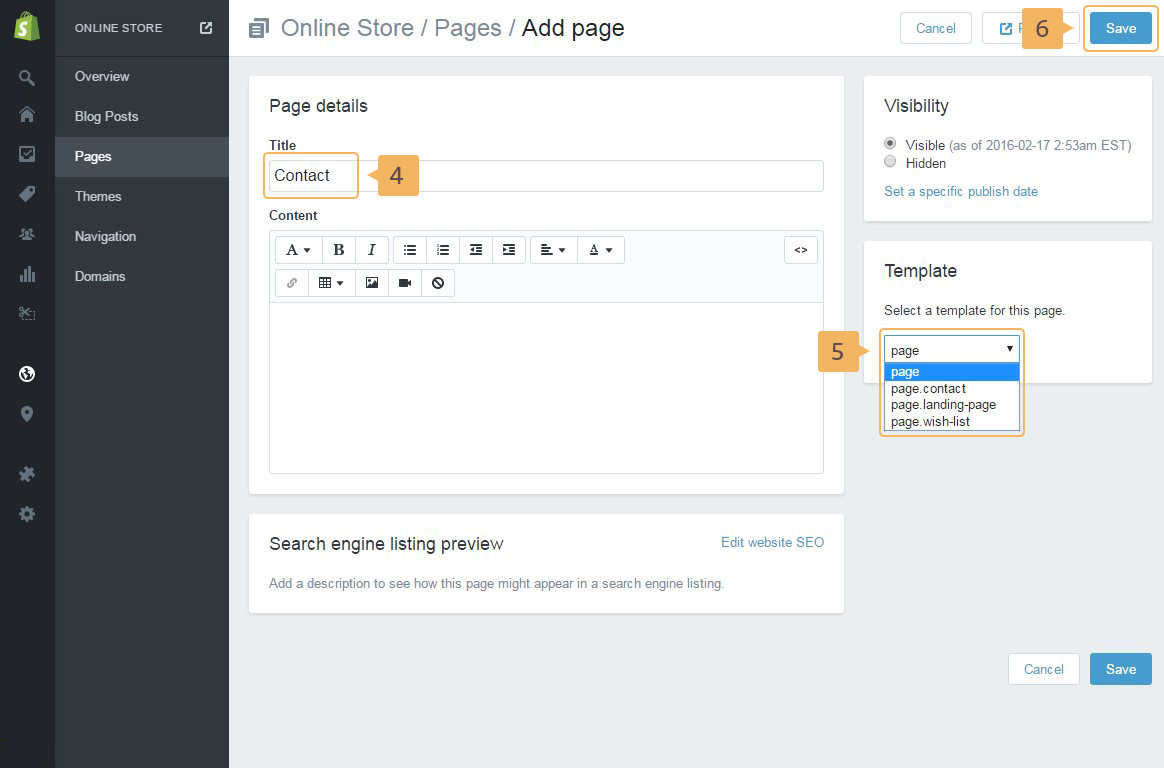The width and height of the screenshot is (1164, 768).
Task: Go to Navigation in sidebar
Action: tap(105, 236)
